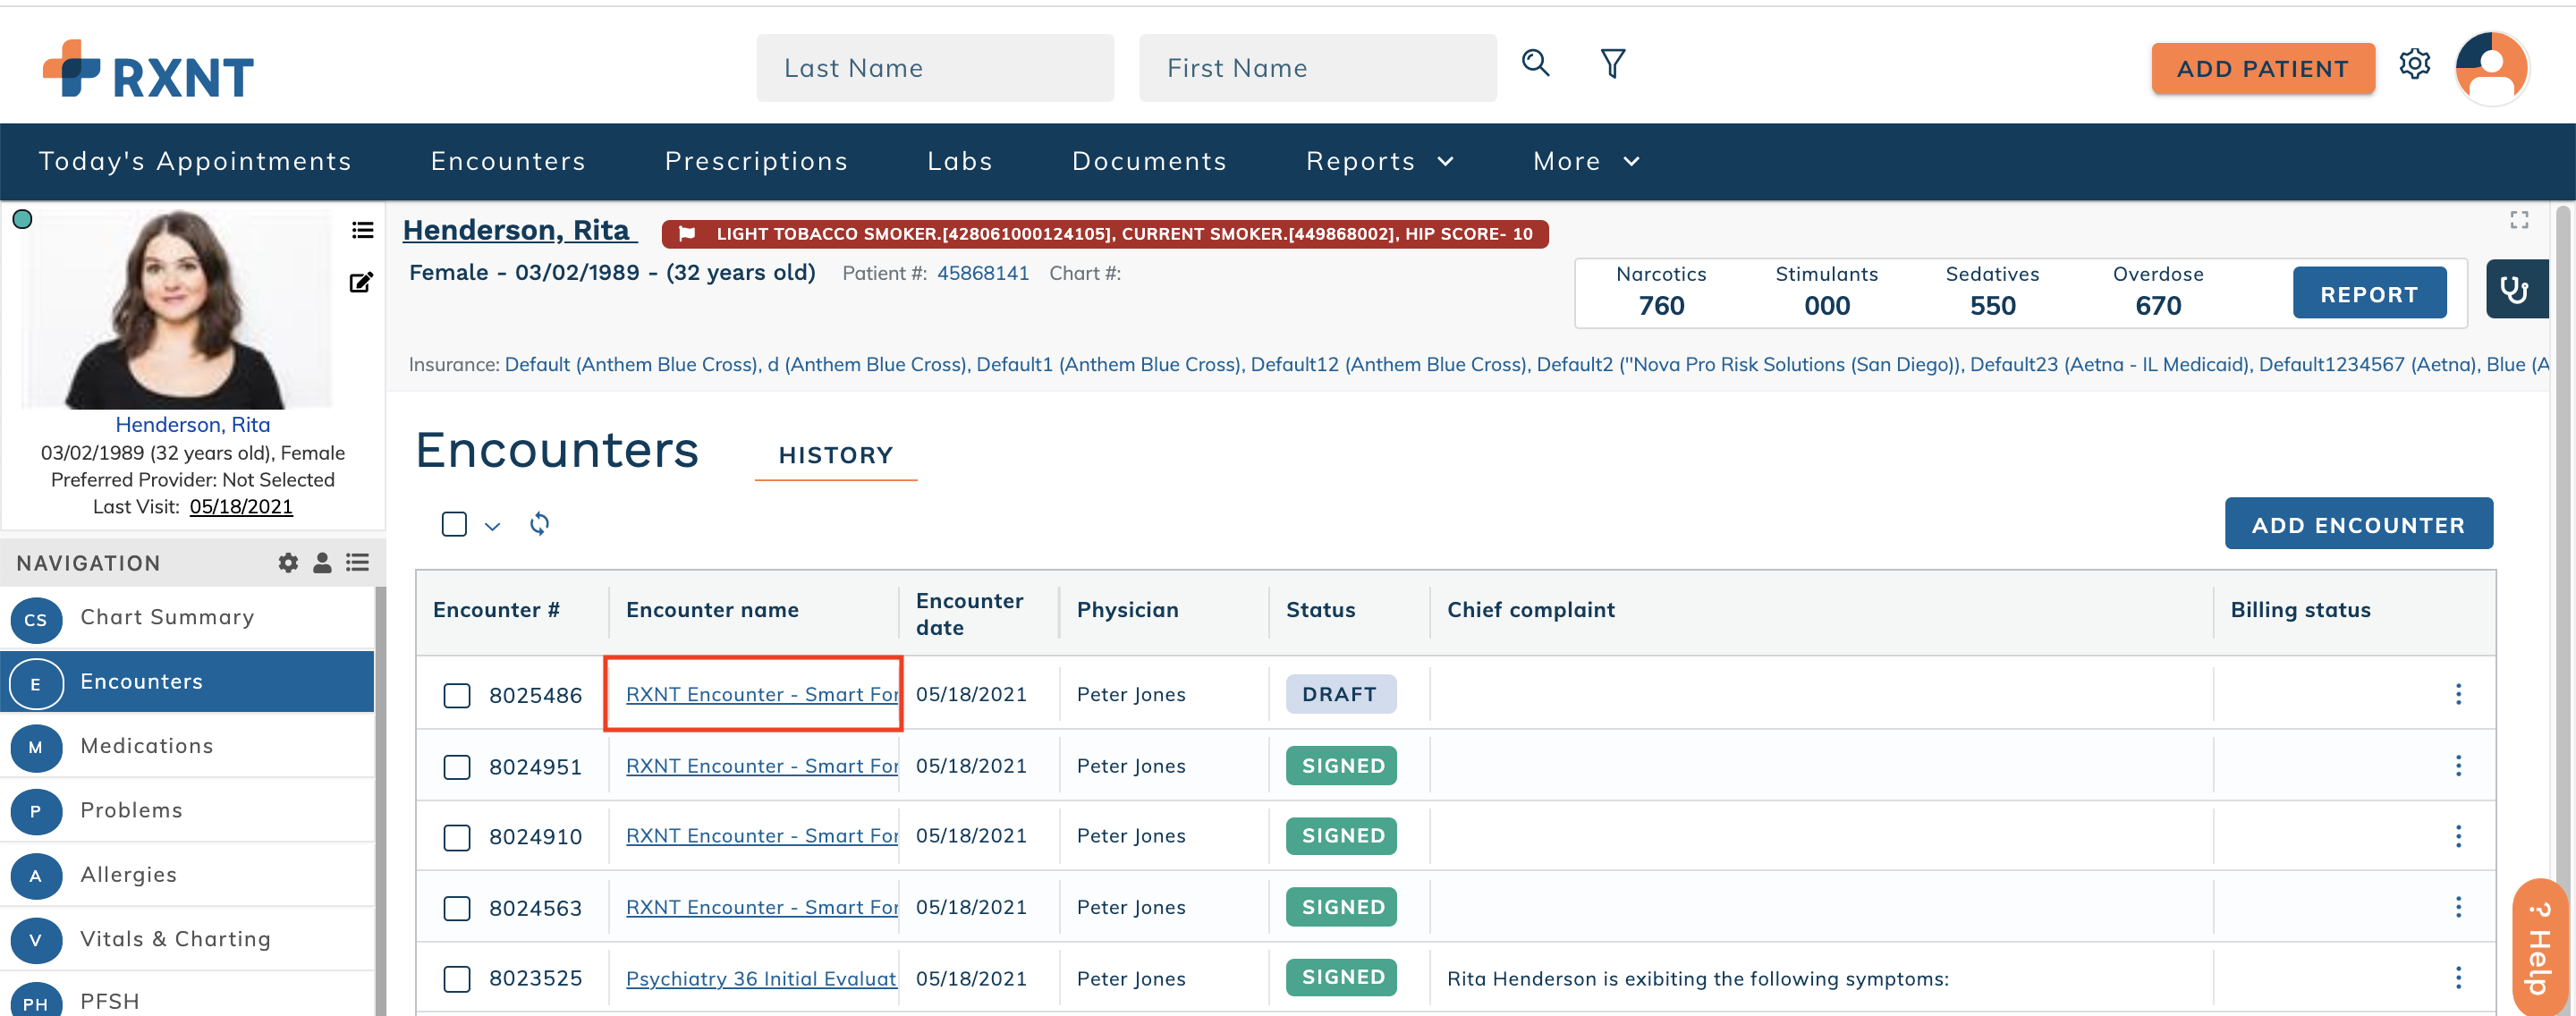Open select-all checkbox dropdown arrow

(x=492, y=526)
